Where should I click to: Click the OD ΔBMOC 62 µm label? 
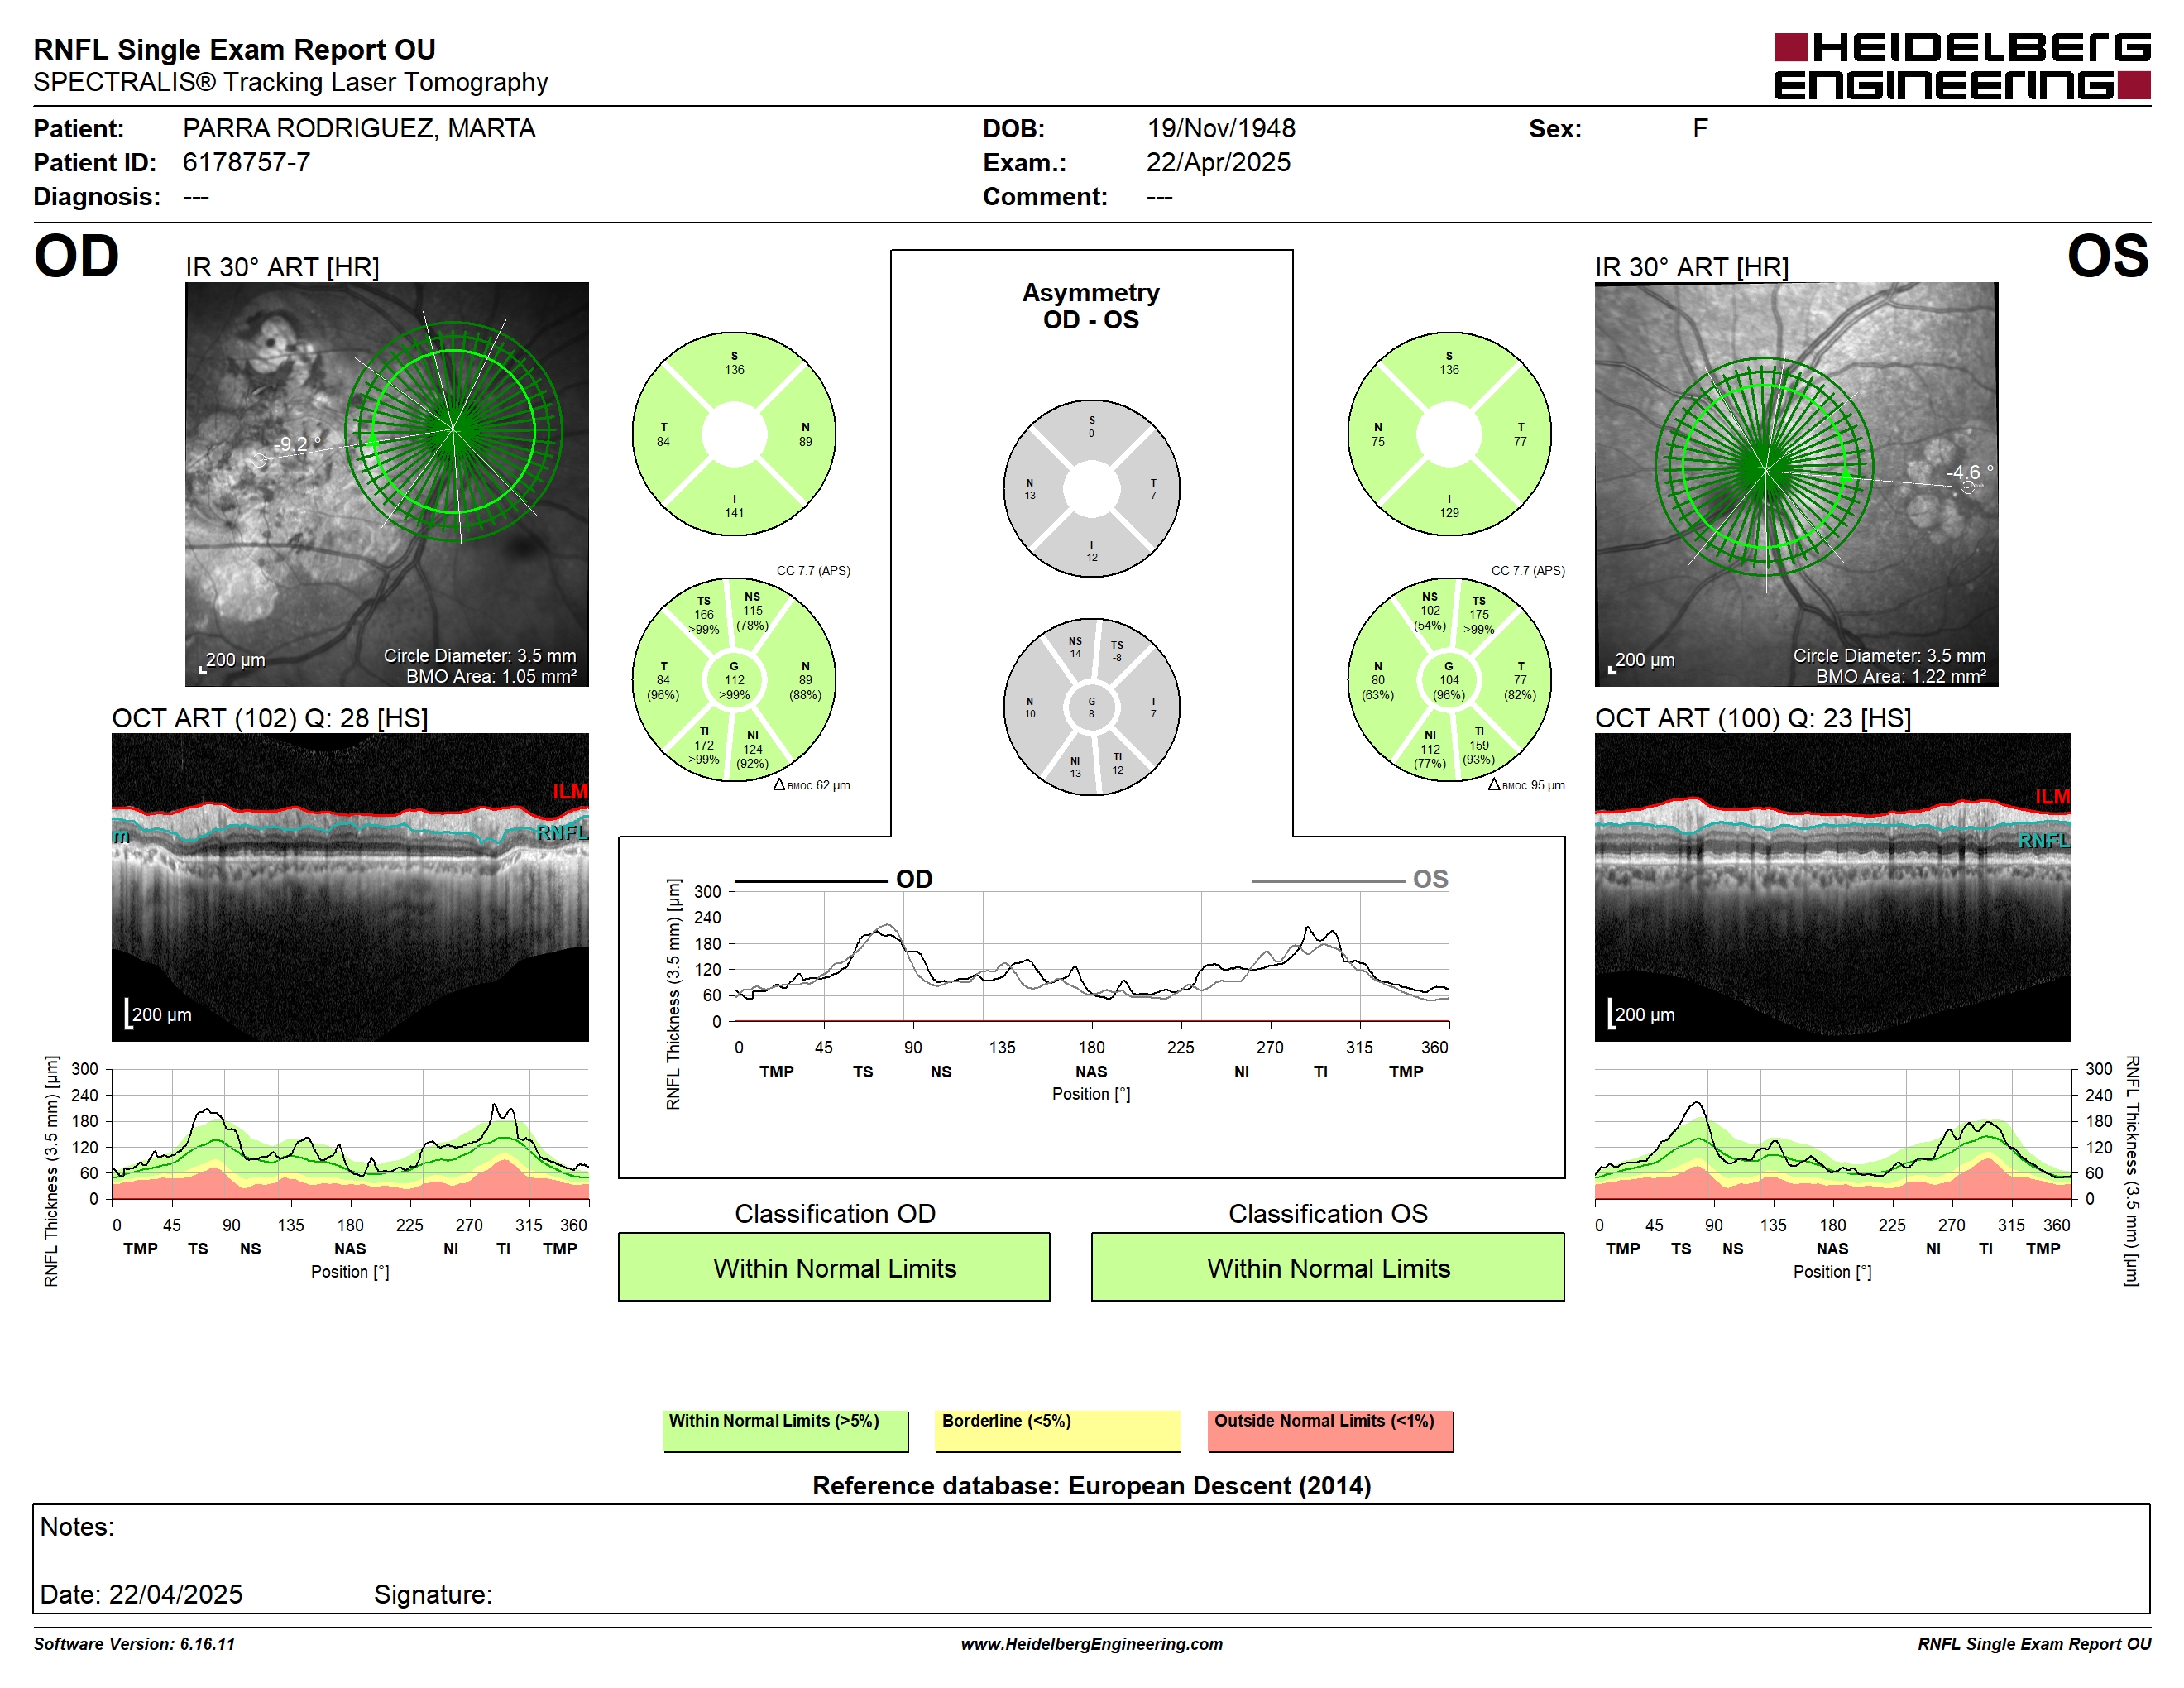(811, 785)
